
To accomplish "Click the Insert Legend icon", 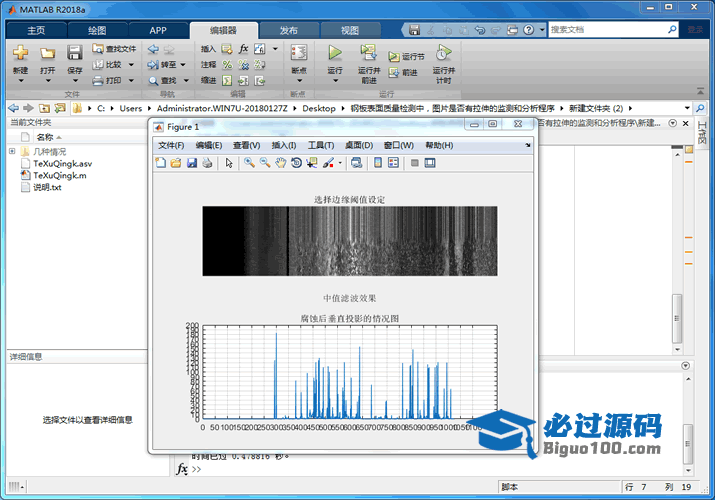I will 394,163.
